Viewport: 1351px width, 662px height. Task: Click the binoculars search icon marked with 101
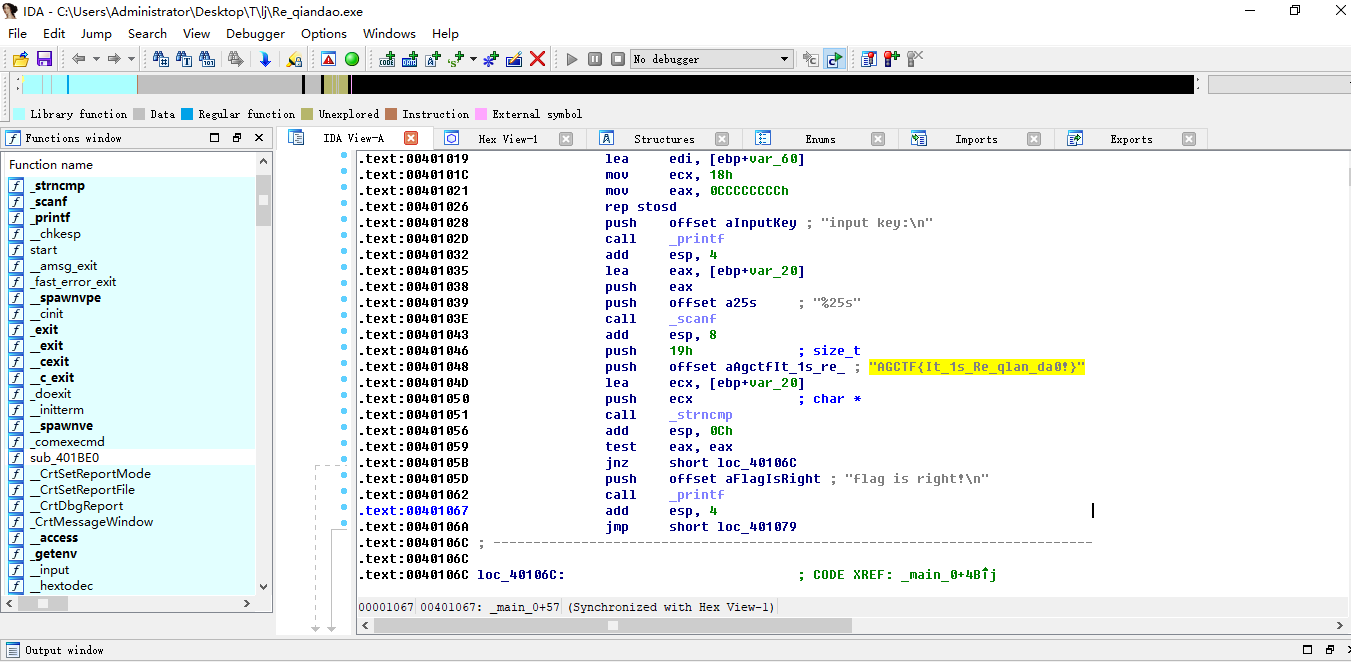(x=207, y=59)
